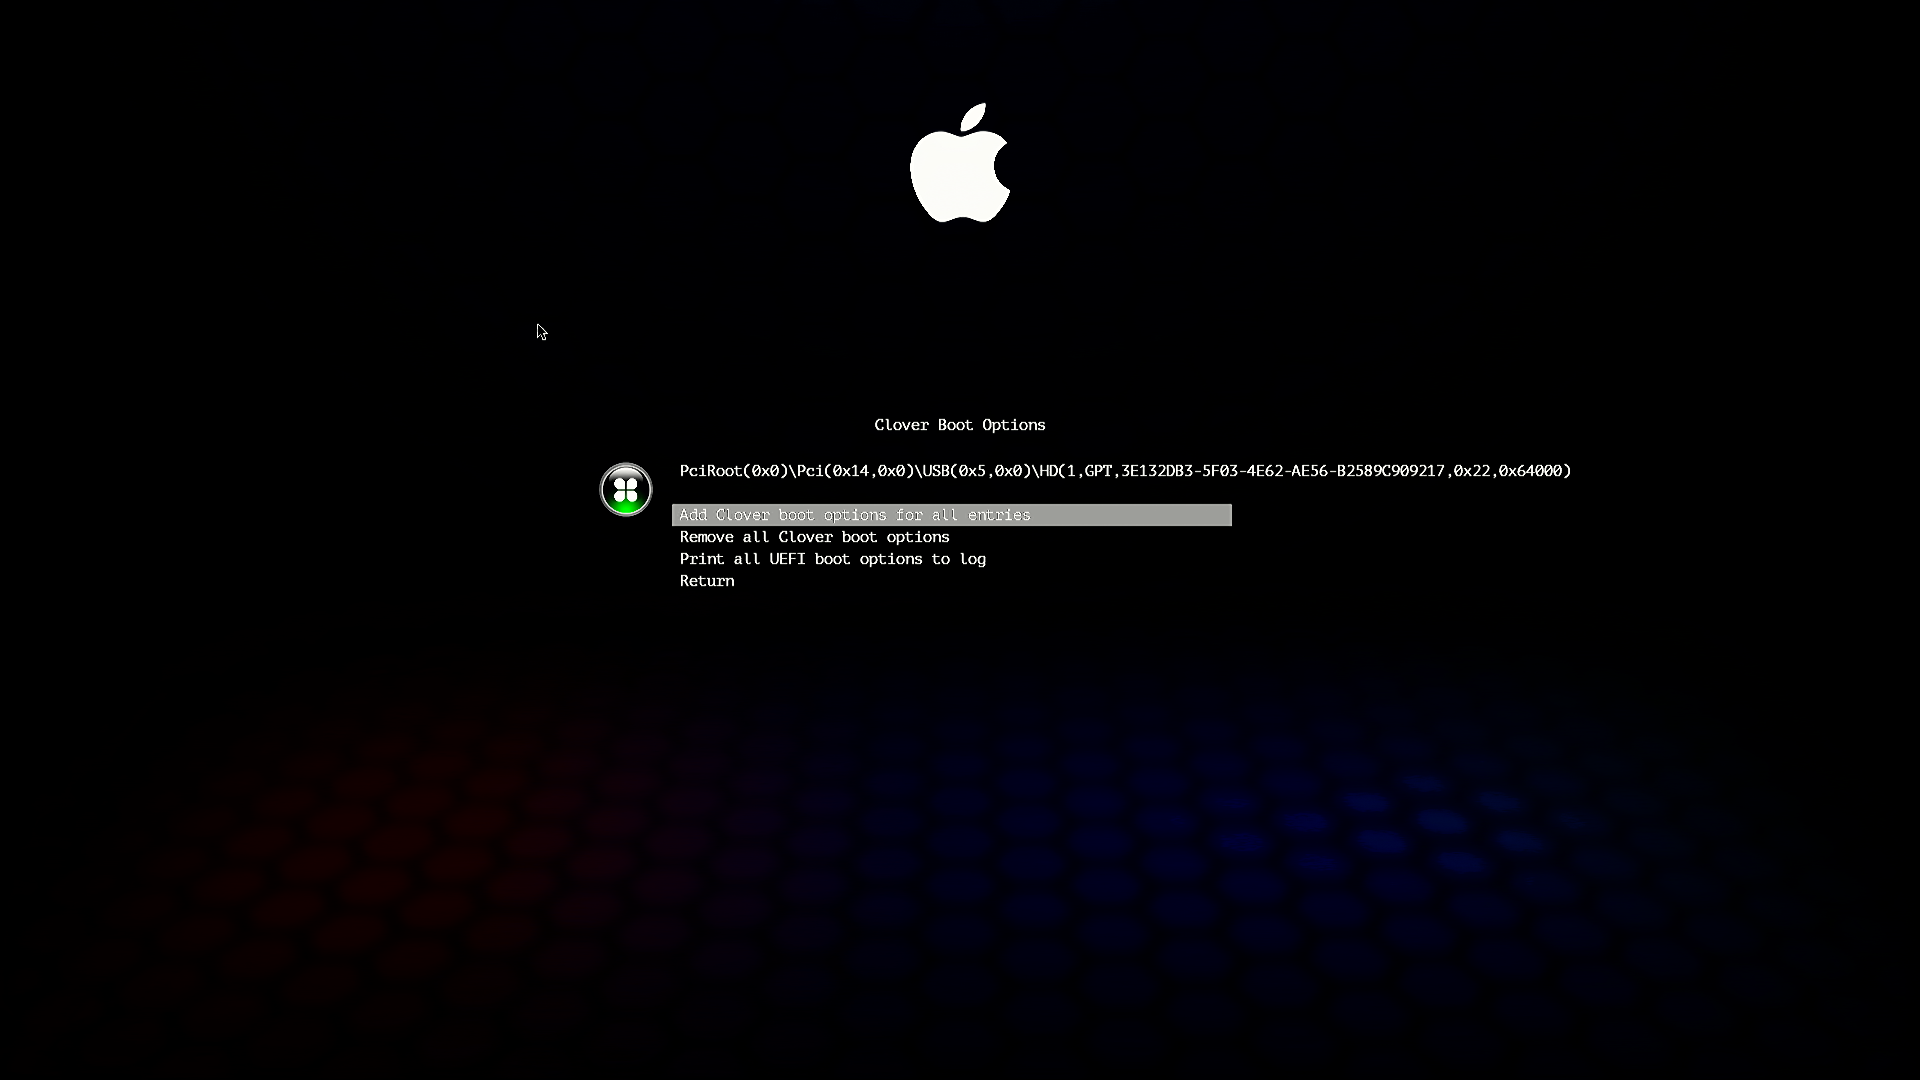Screen dimensions: 1920x1080
Task: Click the PciRoot device path text
Action: [x=1125, y=471]
